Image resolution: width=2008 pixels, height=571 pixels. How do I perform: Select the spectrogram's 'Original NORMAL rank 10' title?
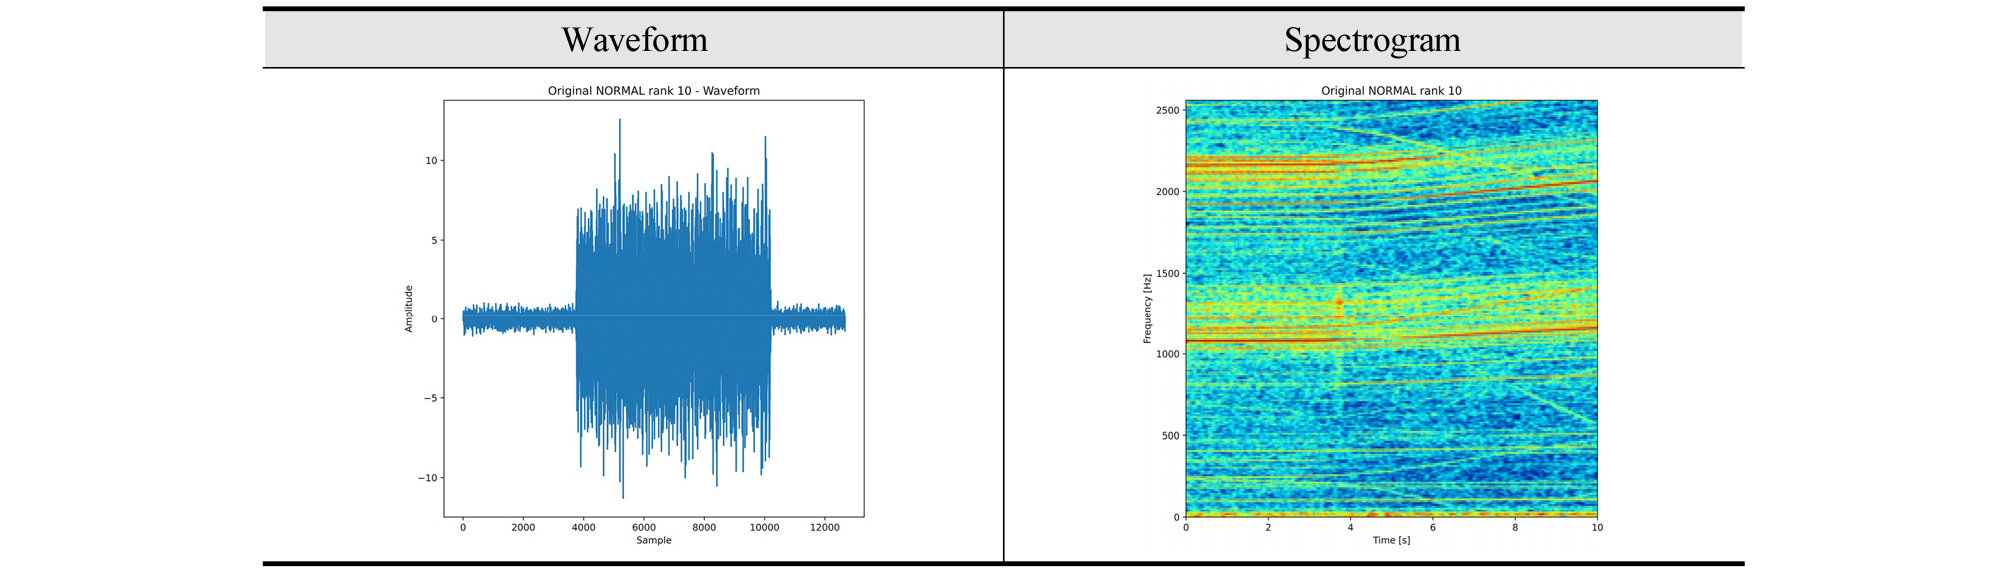tap(1391, 91)
